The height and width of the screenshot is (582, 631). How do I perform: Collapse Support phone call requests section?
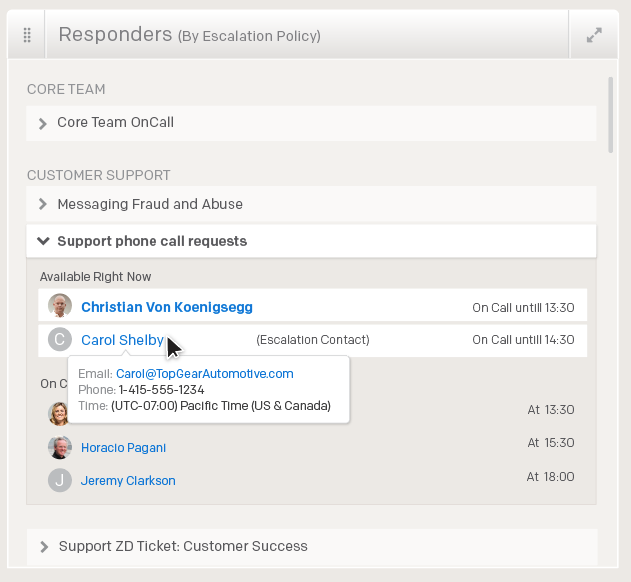(311, 241)
